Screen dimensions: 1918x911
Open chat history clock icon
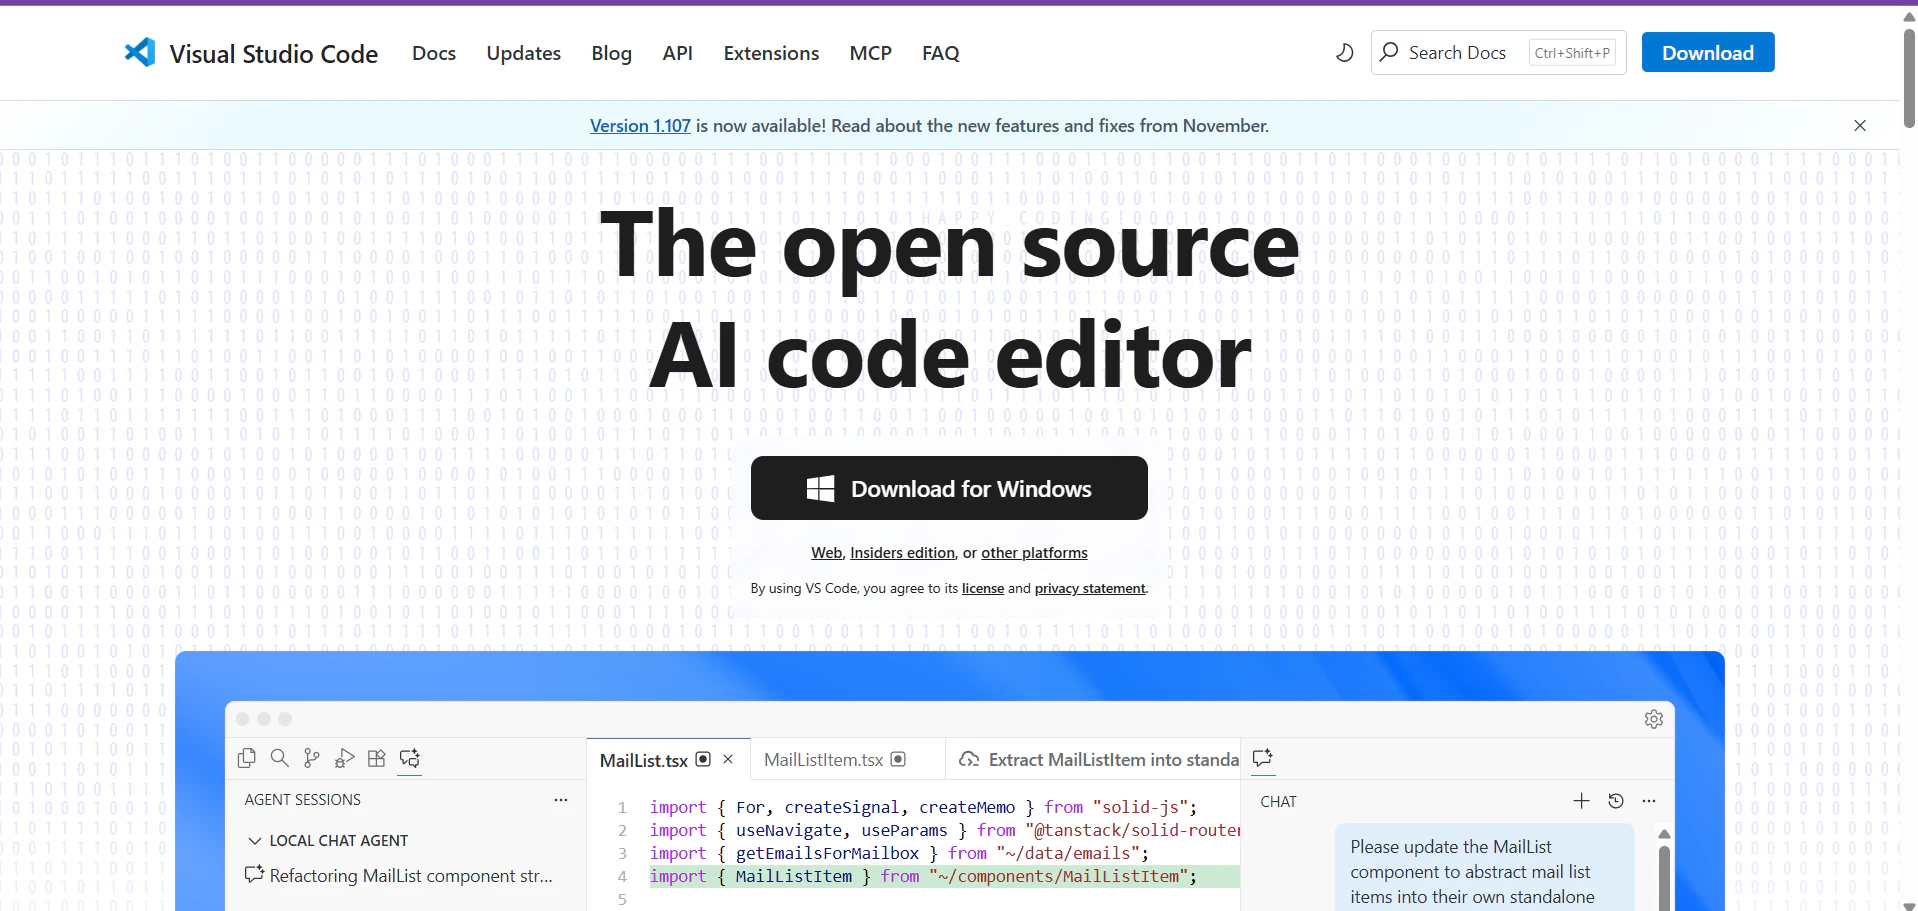click(x=1616, y=801)
